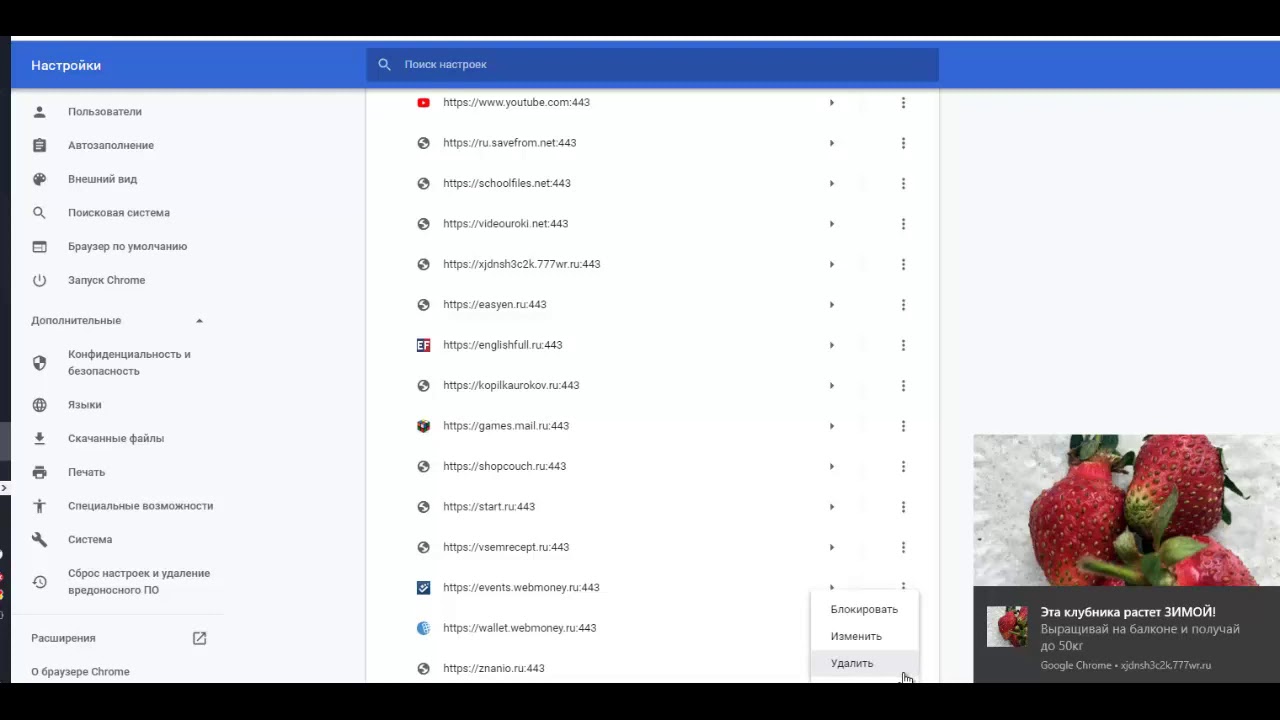The height and width of the screenshot is (720, 1280).
Task: Click the Запуск Chrome power icon
Action: coord(39,280)
